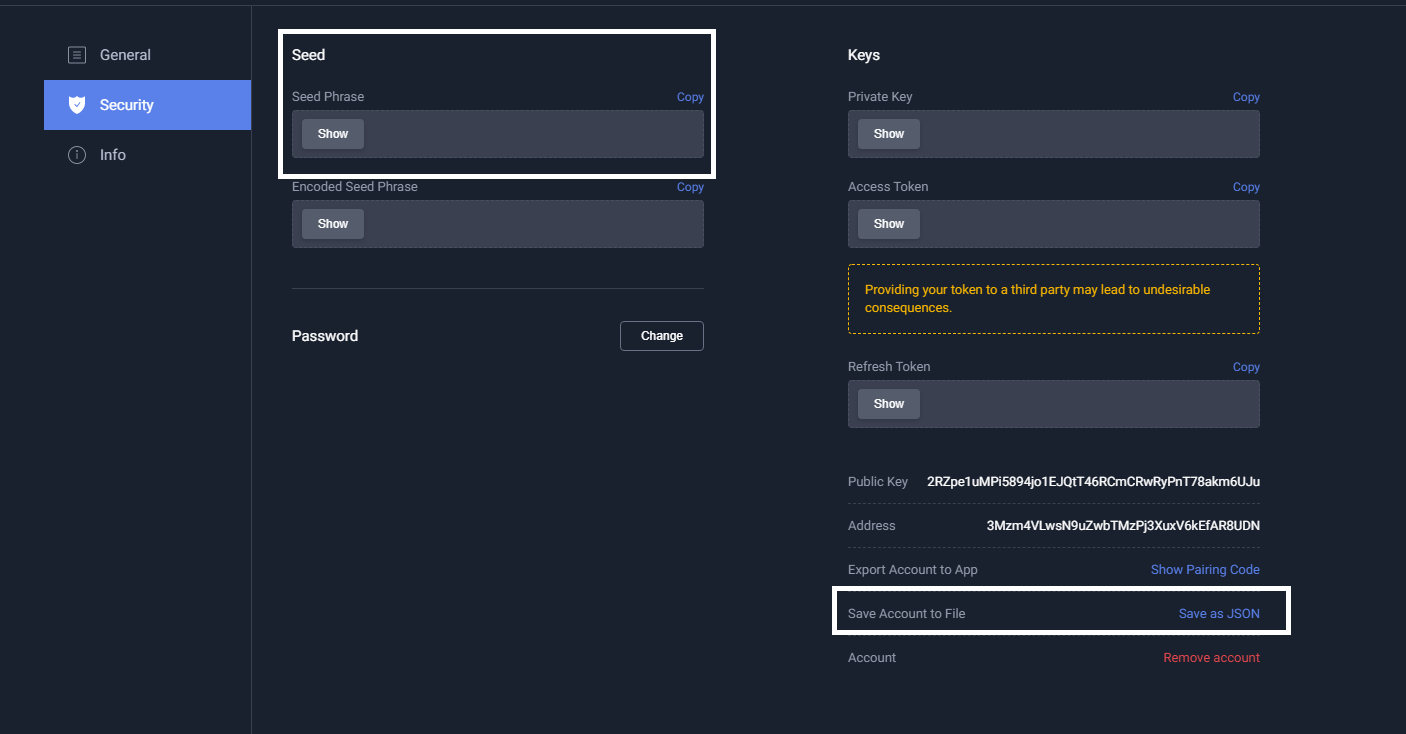Click the Seed section heading
Viewport: 1406px width, 734px height.
coord(309,55)
